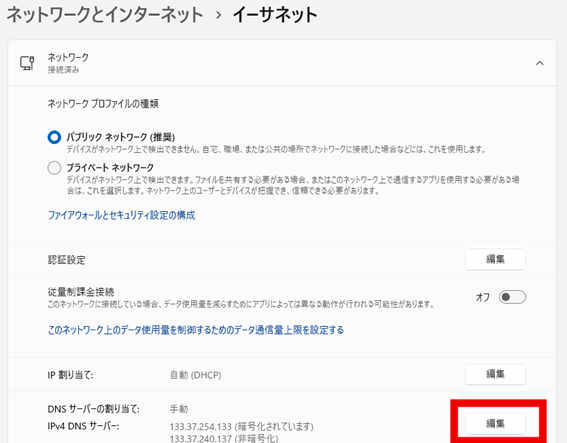Select プライベート ネットワーク radio button

[54, 168]
